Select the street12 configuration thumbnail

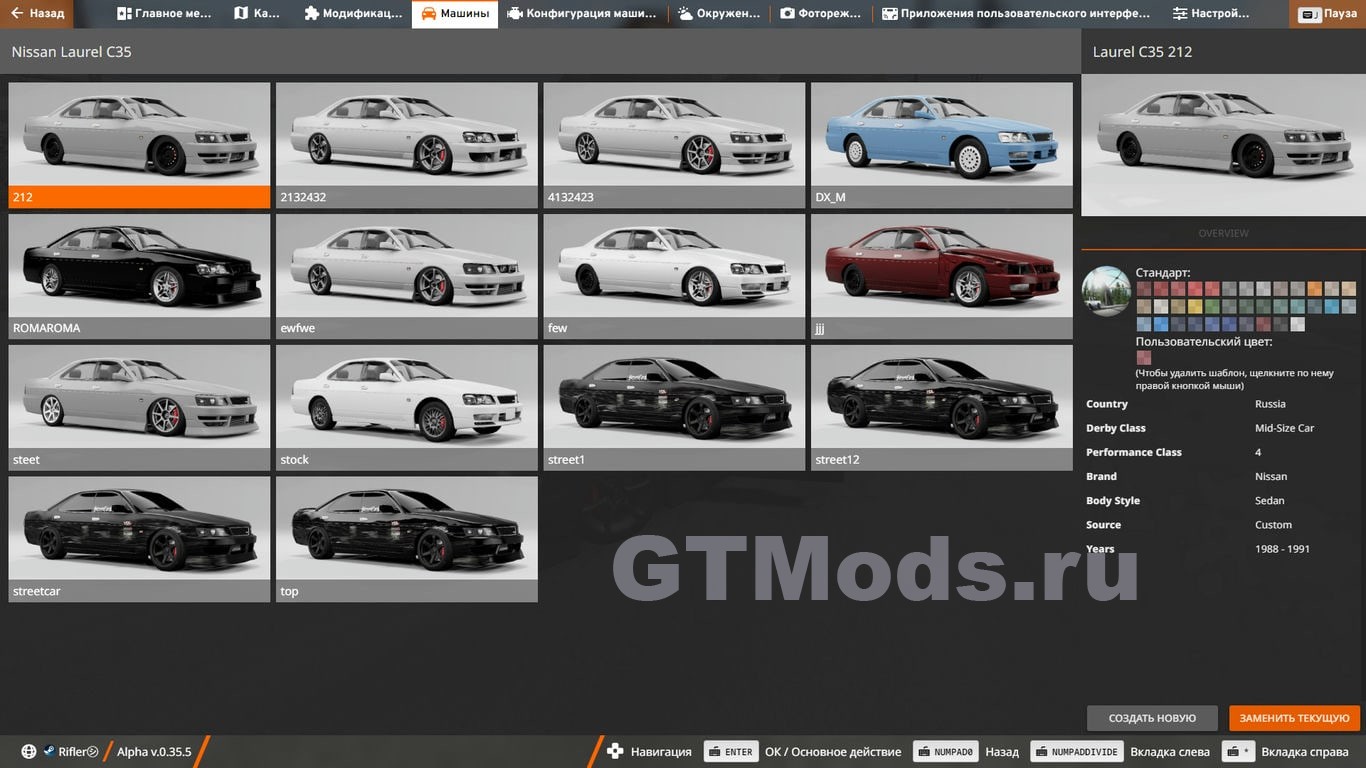coord(942,408)
